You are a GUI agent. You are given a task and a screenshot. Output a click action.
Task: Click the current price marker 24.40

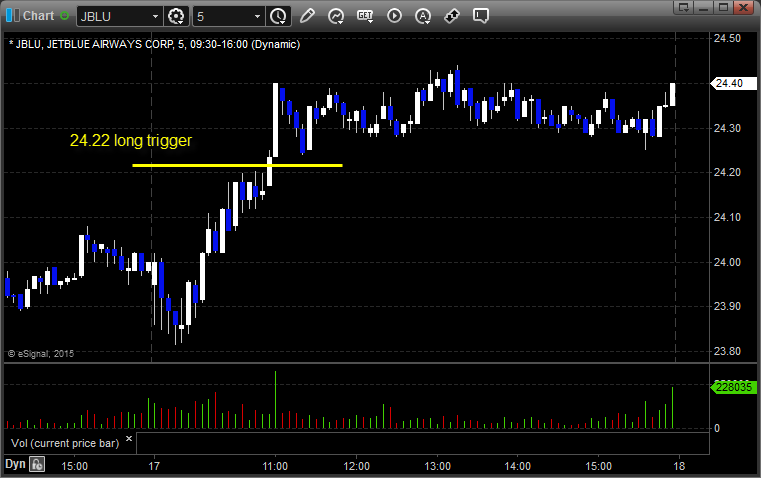[x=733, y=83]
